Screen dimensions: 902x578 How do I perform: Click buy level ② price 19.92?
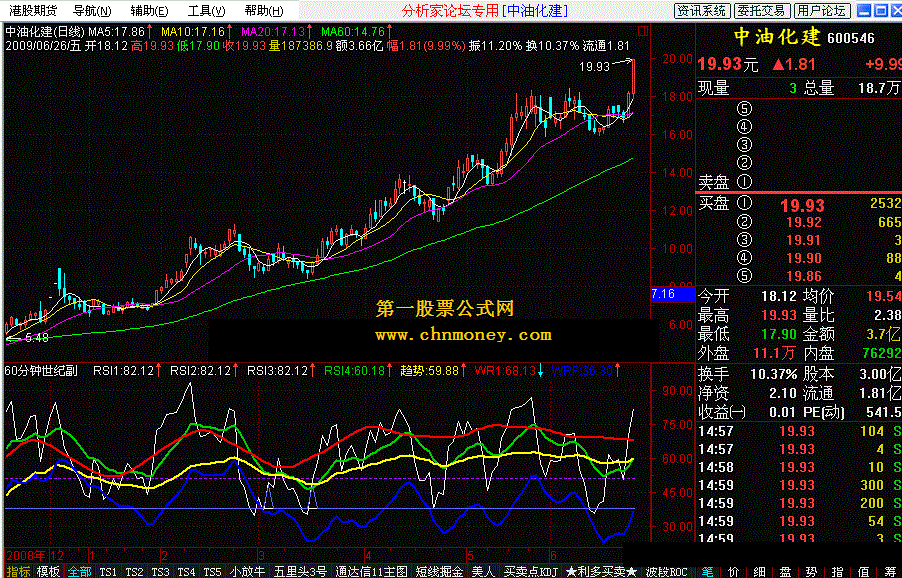804,223
